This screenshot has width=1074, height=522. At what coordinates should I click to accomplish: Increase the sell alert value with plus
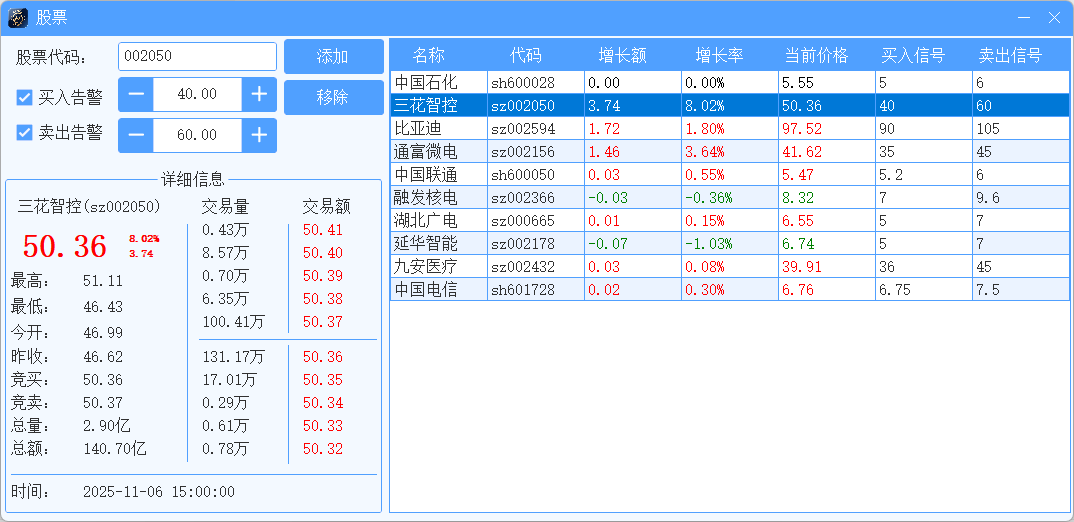[x=259, y=136]
